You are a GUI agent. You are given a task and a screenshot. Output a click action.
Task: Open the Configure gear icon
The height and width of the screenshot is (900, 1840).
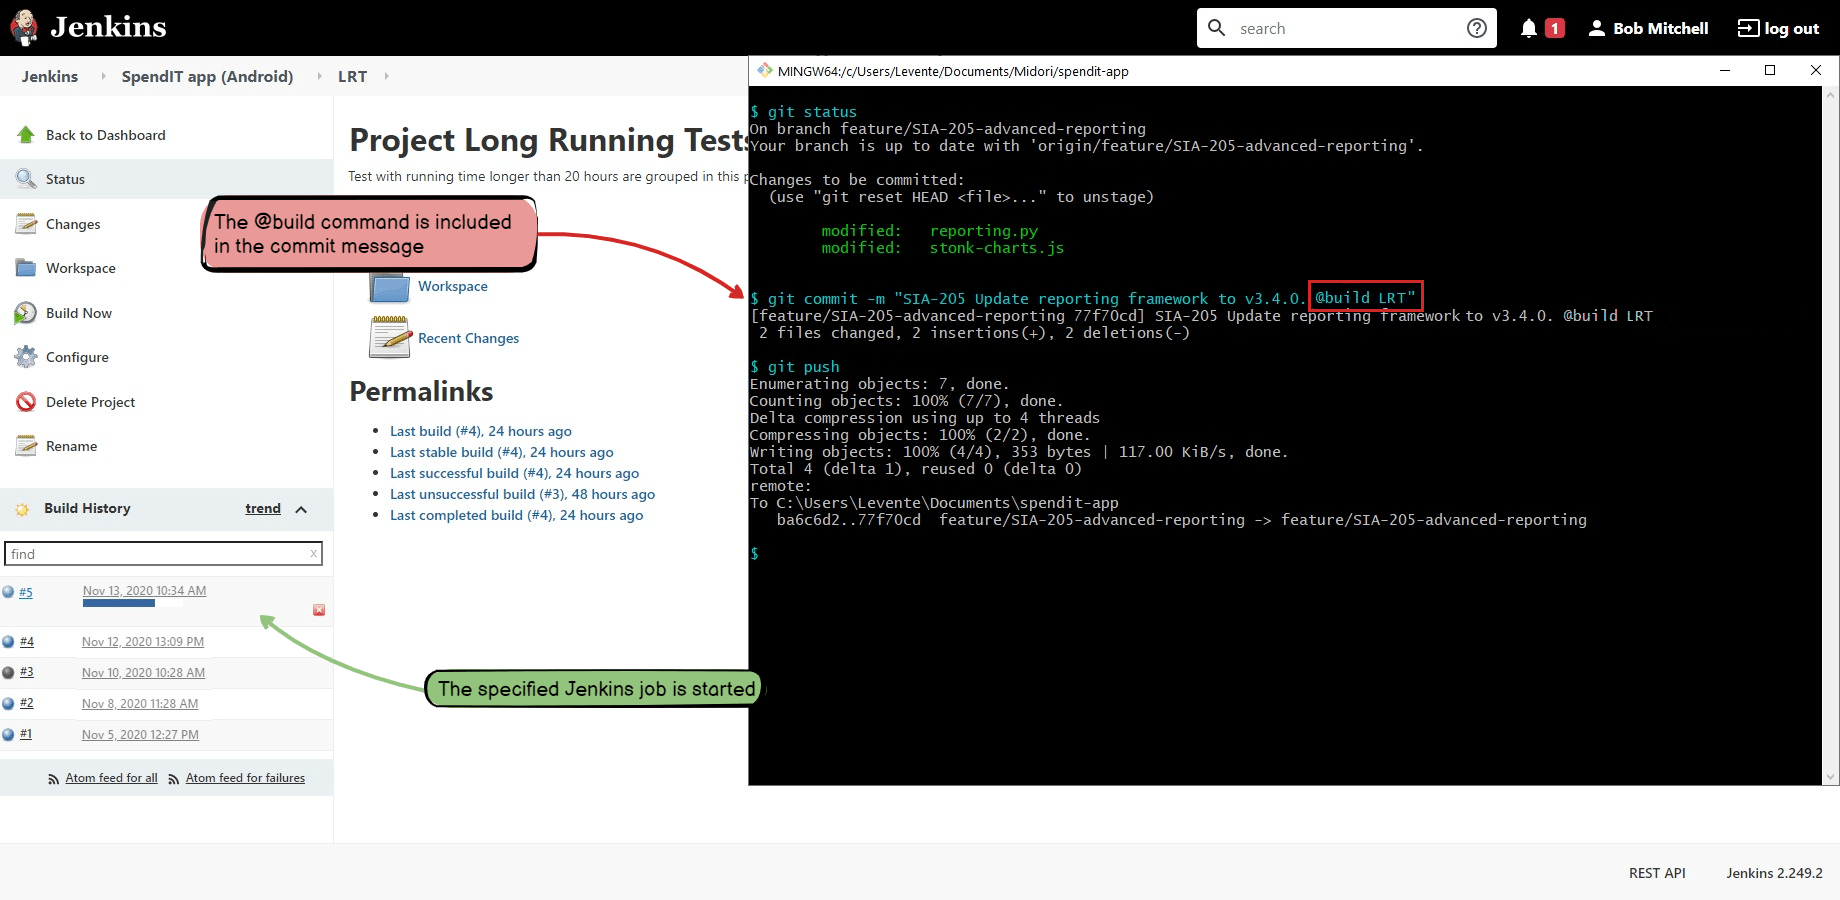pos(26,357)
